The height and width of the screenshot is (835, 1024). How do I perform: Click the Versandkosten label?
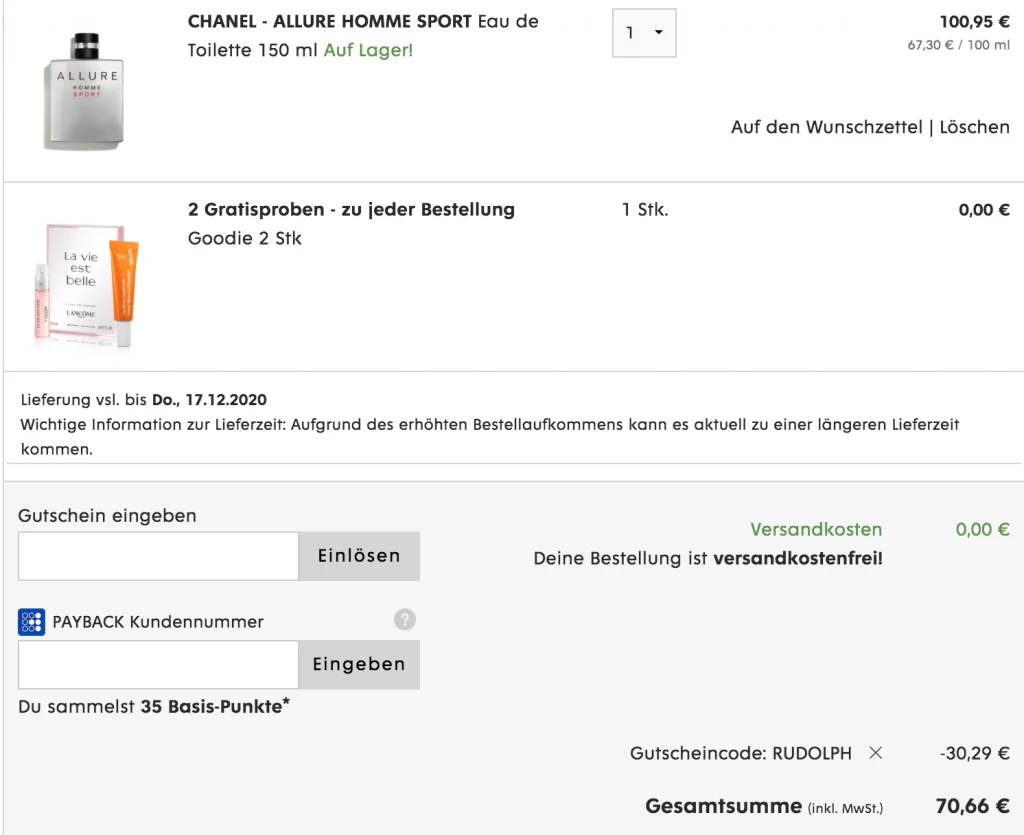coord(816,529)
